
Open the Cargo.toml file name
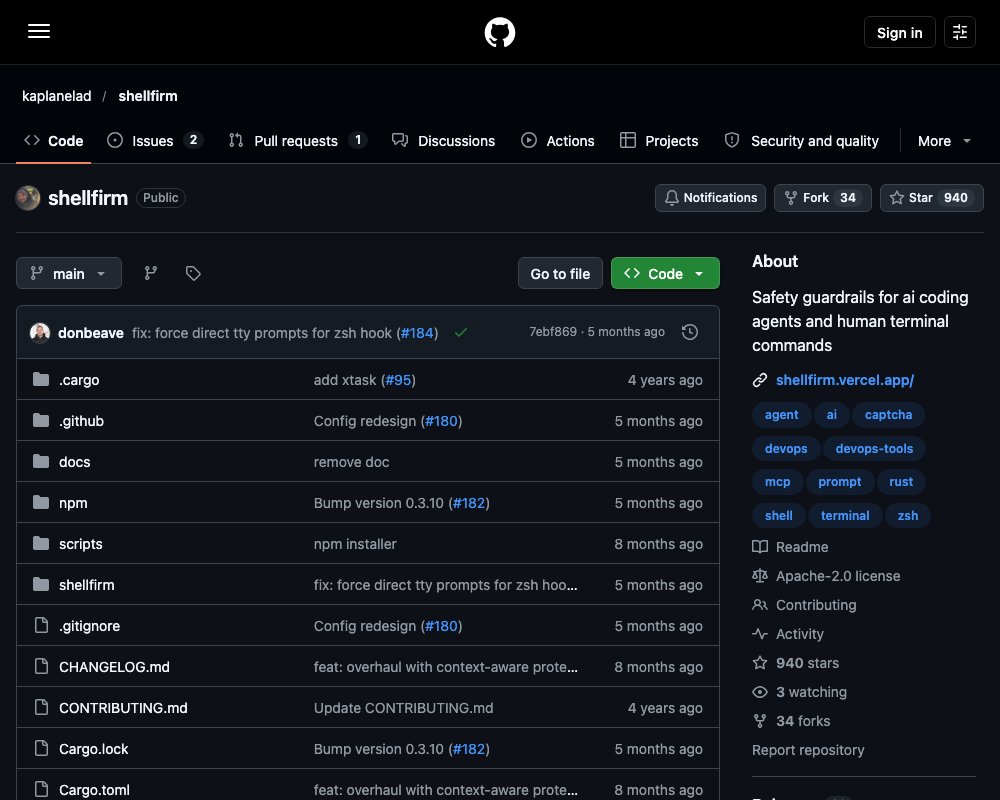tap(94, 790)
